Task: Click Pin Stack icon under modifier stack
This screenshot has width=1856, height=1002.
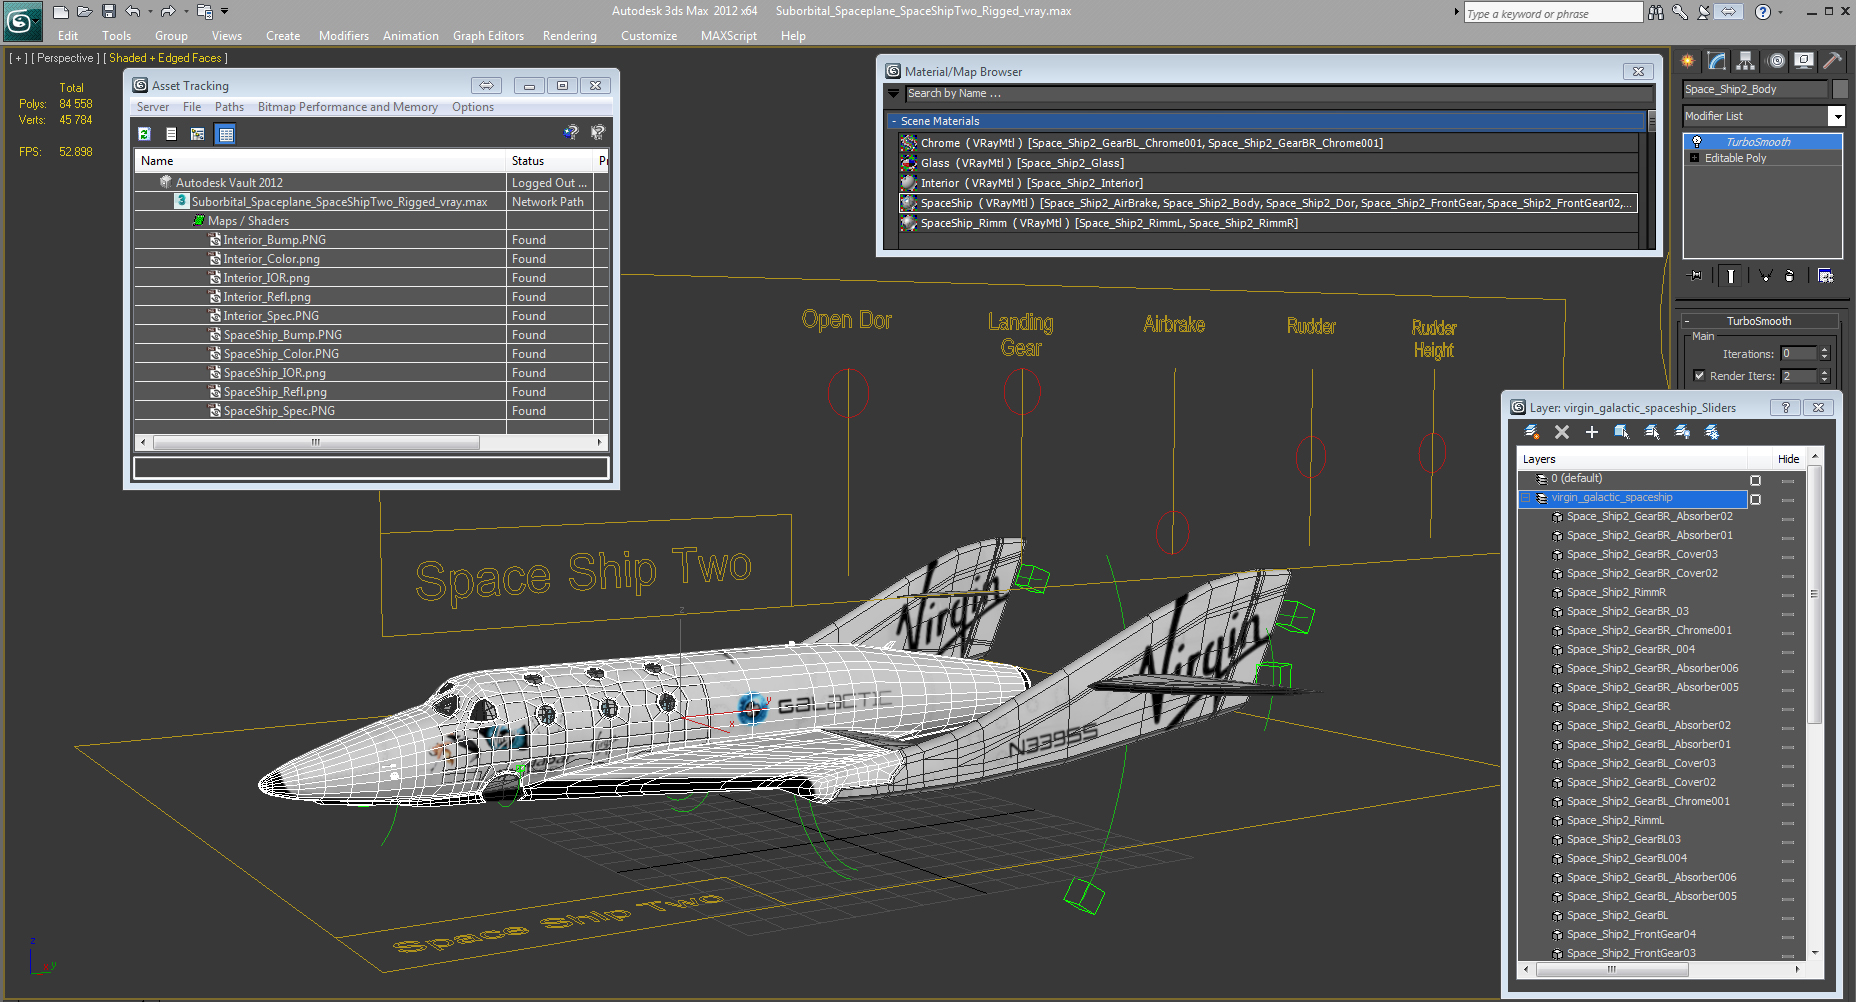Action: (x=1696, y=276)
